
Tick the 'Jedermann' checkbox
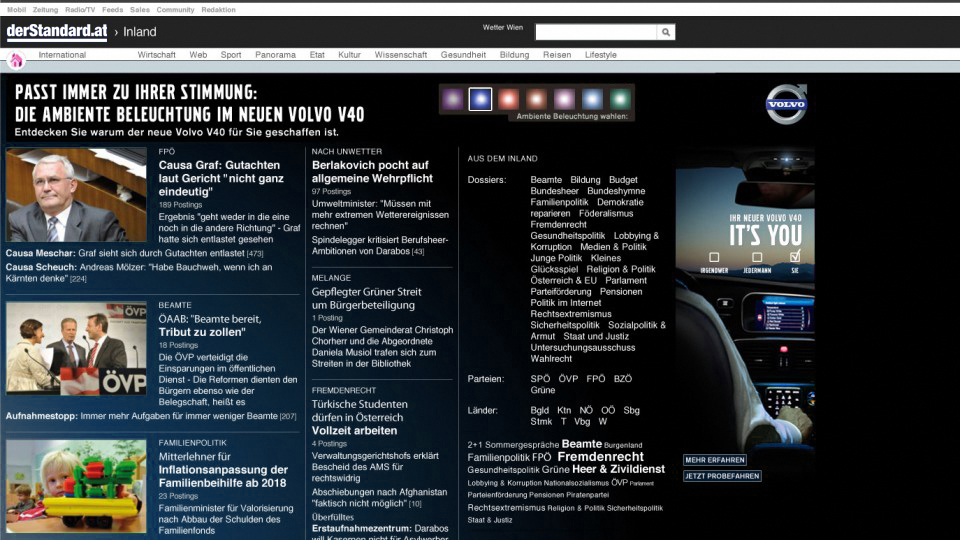757,258
